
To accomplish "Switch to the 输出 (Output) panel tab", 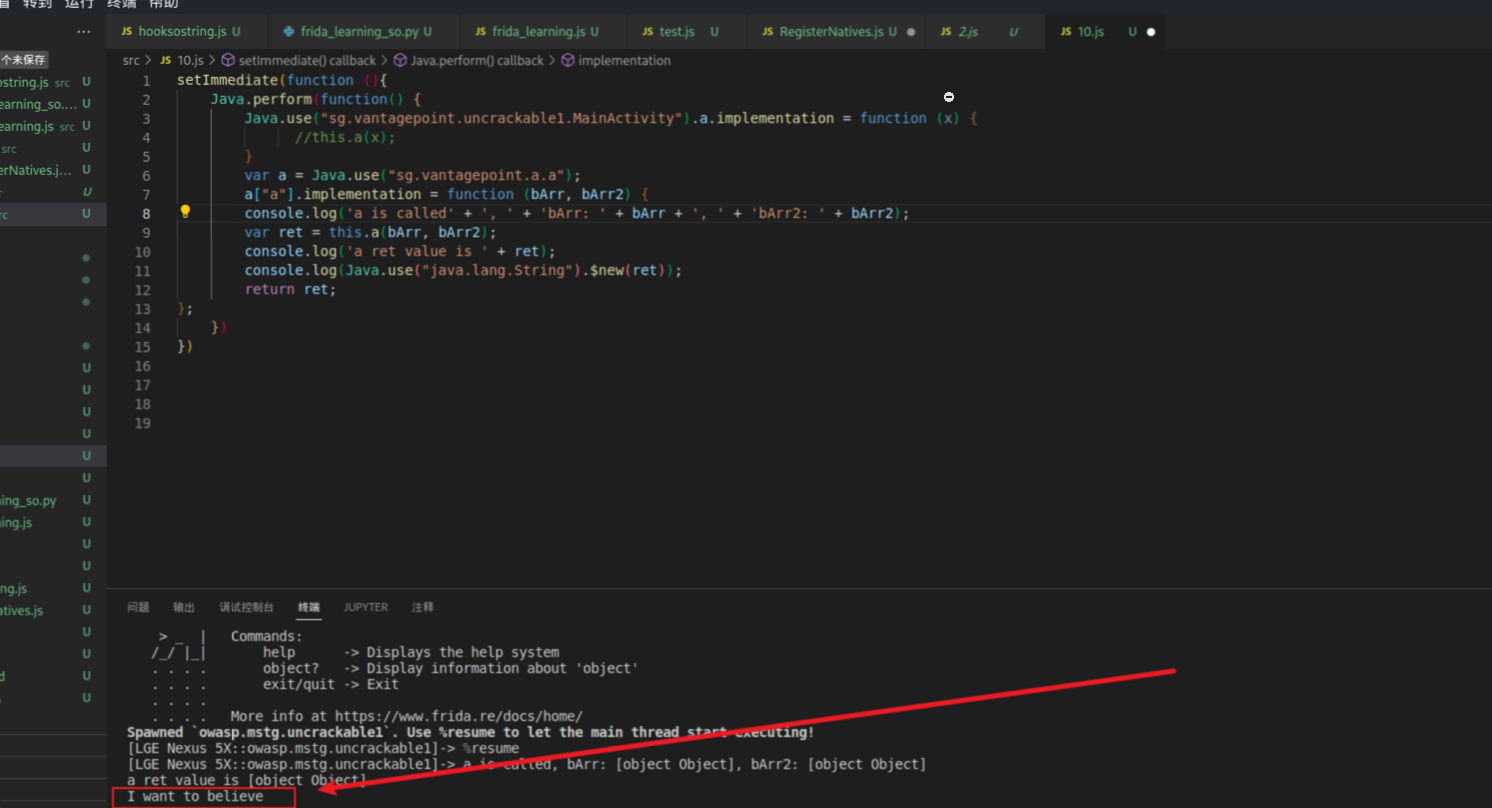I will point(184,607).
